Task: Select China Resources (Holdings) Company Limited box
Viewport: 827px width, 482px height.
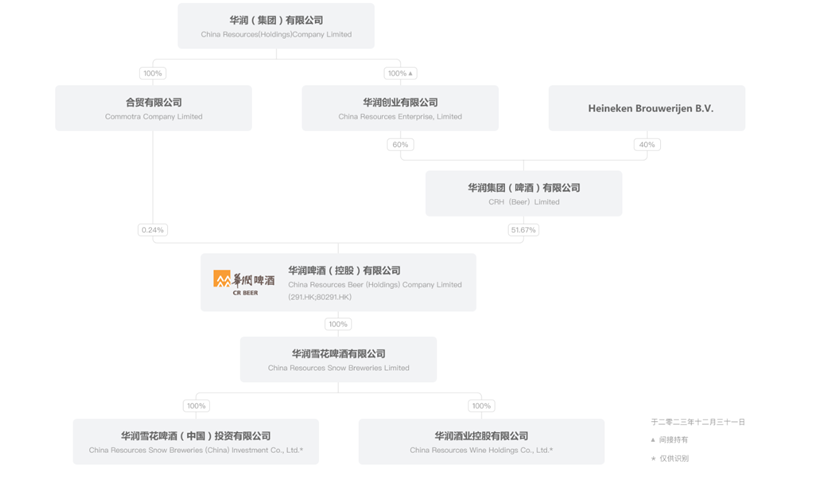Action: click(x=276, y=26)
